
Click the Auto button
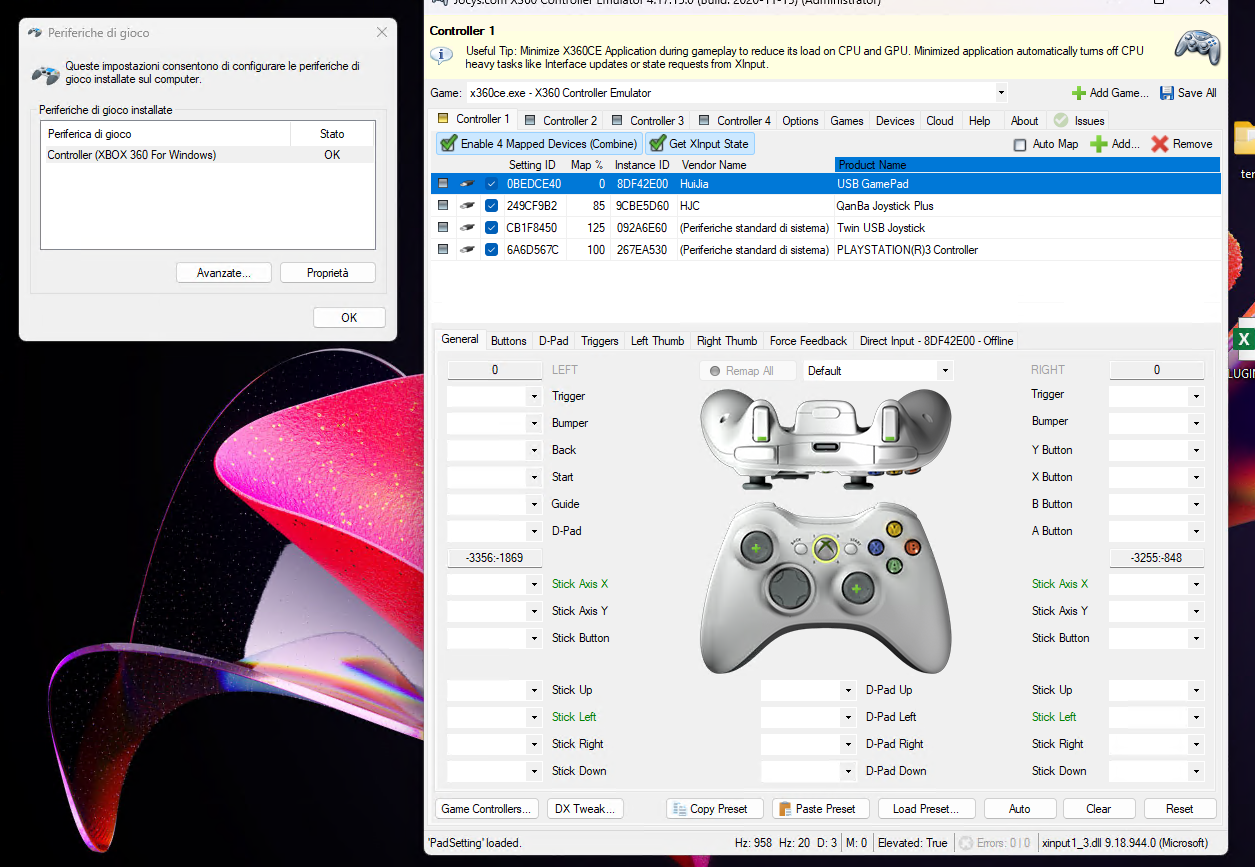1020,809
